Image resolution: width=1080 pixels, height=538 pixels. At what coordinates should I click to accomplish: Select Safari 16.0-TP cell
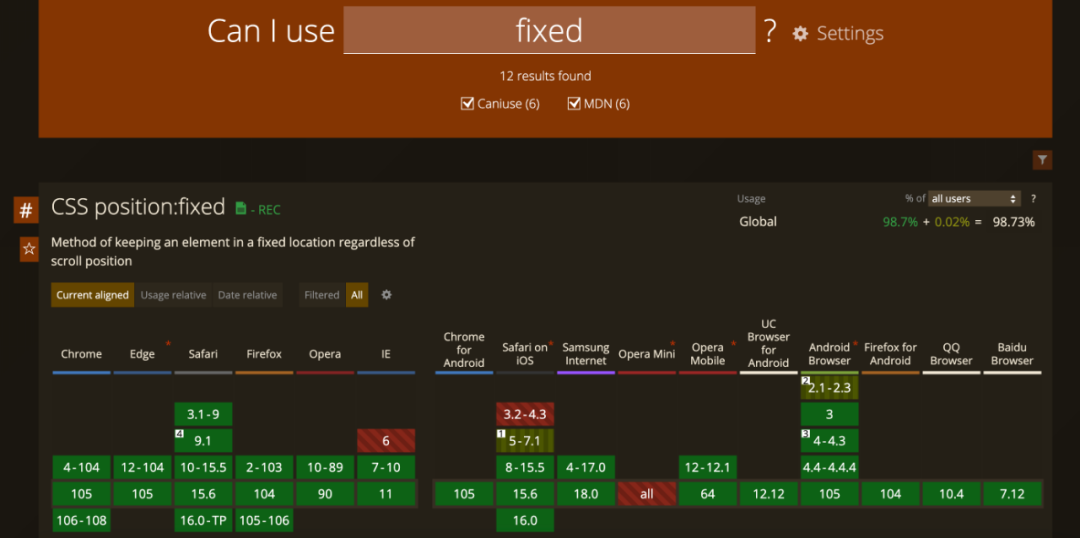[203, 520]
